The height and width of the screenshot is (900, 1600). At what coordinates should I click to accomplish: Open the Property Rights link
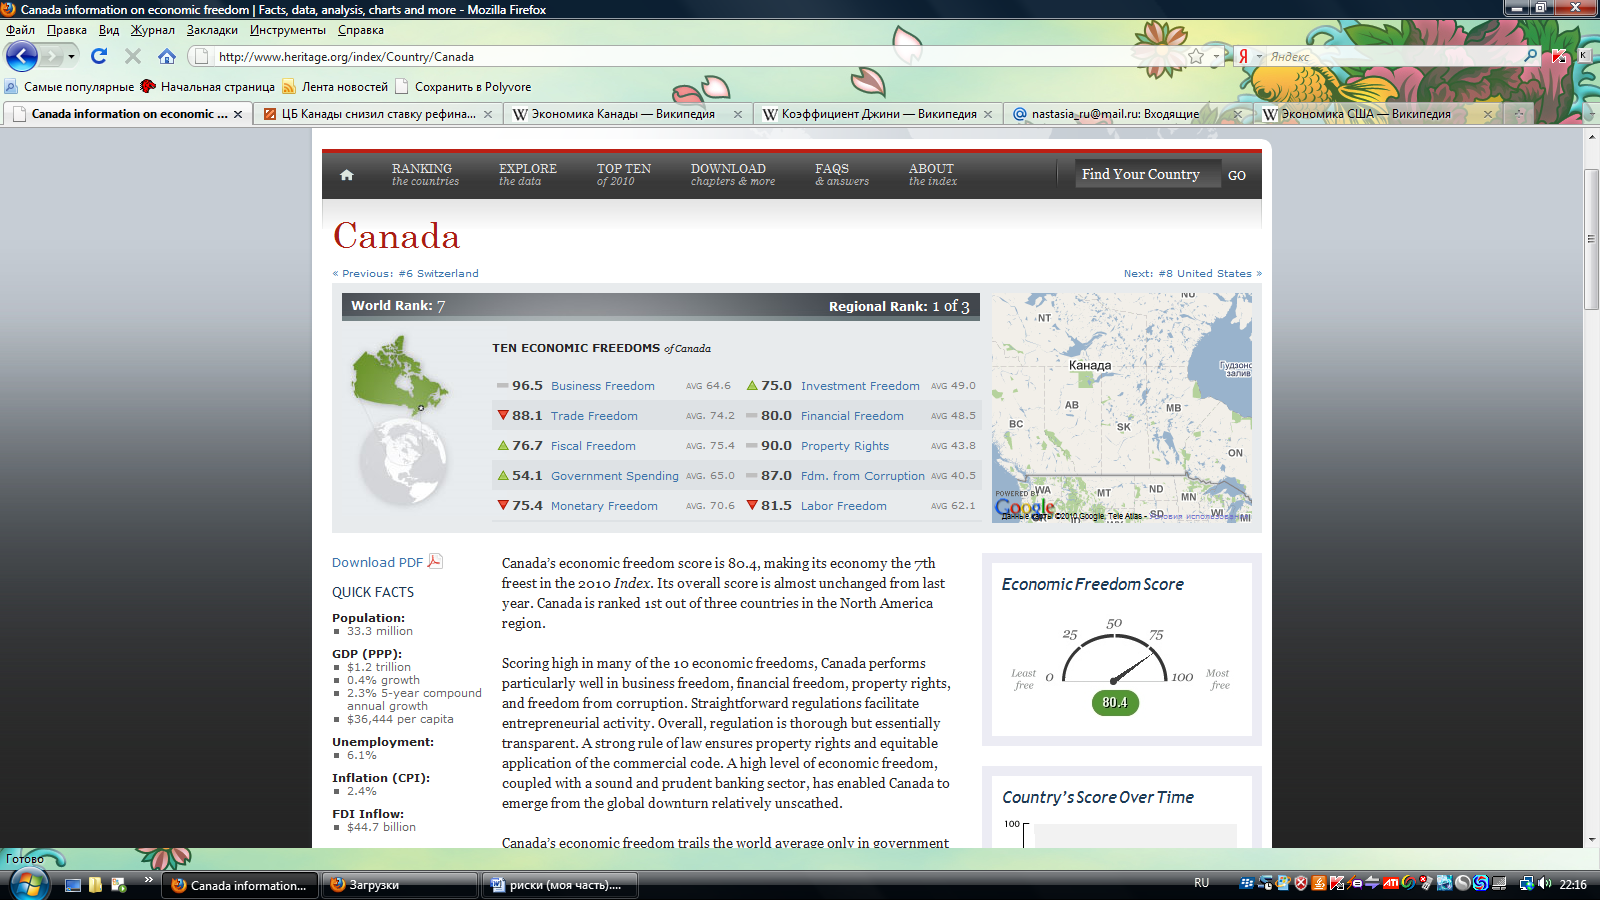845,446
